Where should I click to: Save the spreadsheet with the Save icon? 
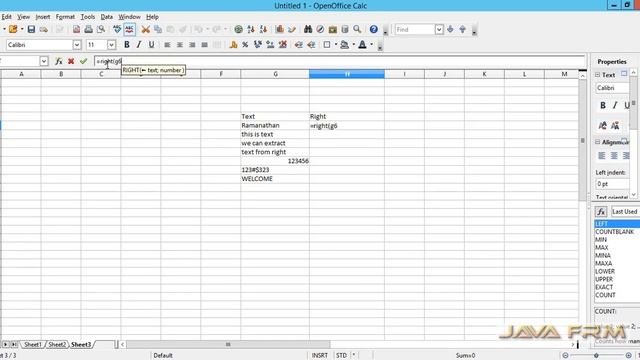(31, 29)
